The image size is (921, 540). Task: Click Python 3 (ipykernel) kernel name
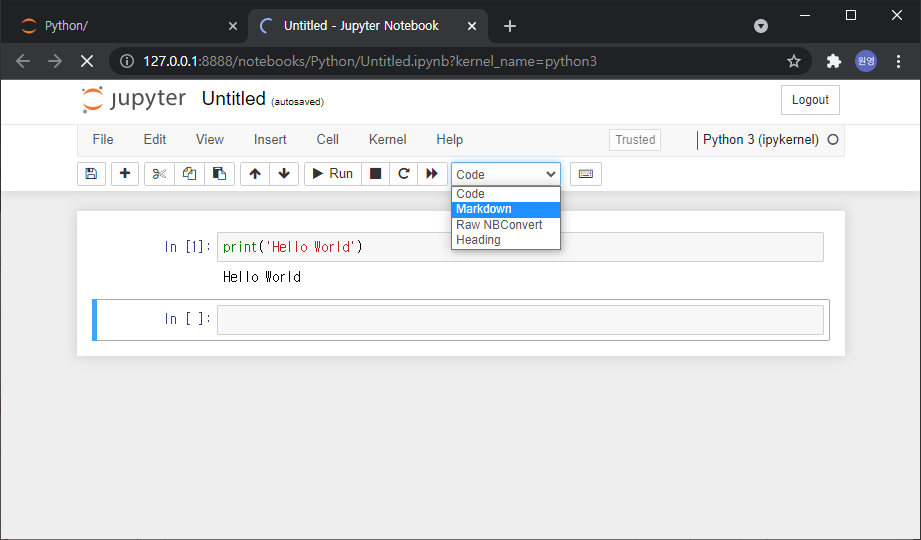(761, 140)
